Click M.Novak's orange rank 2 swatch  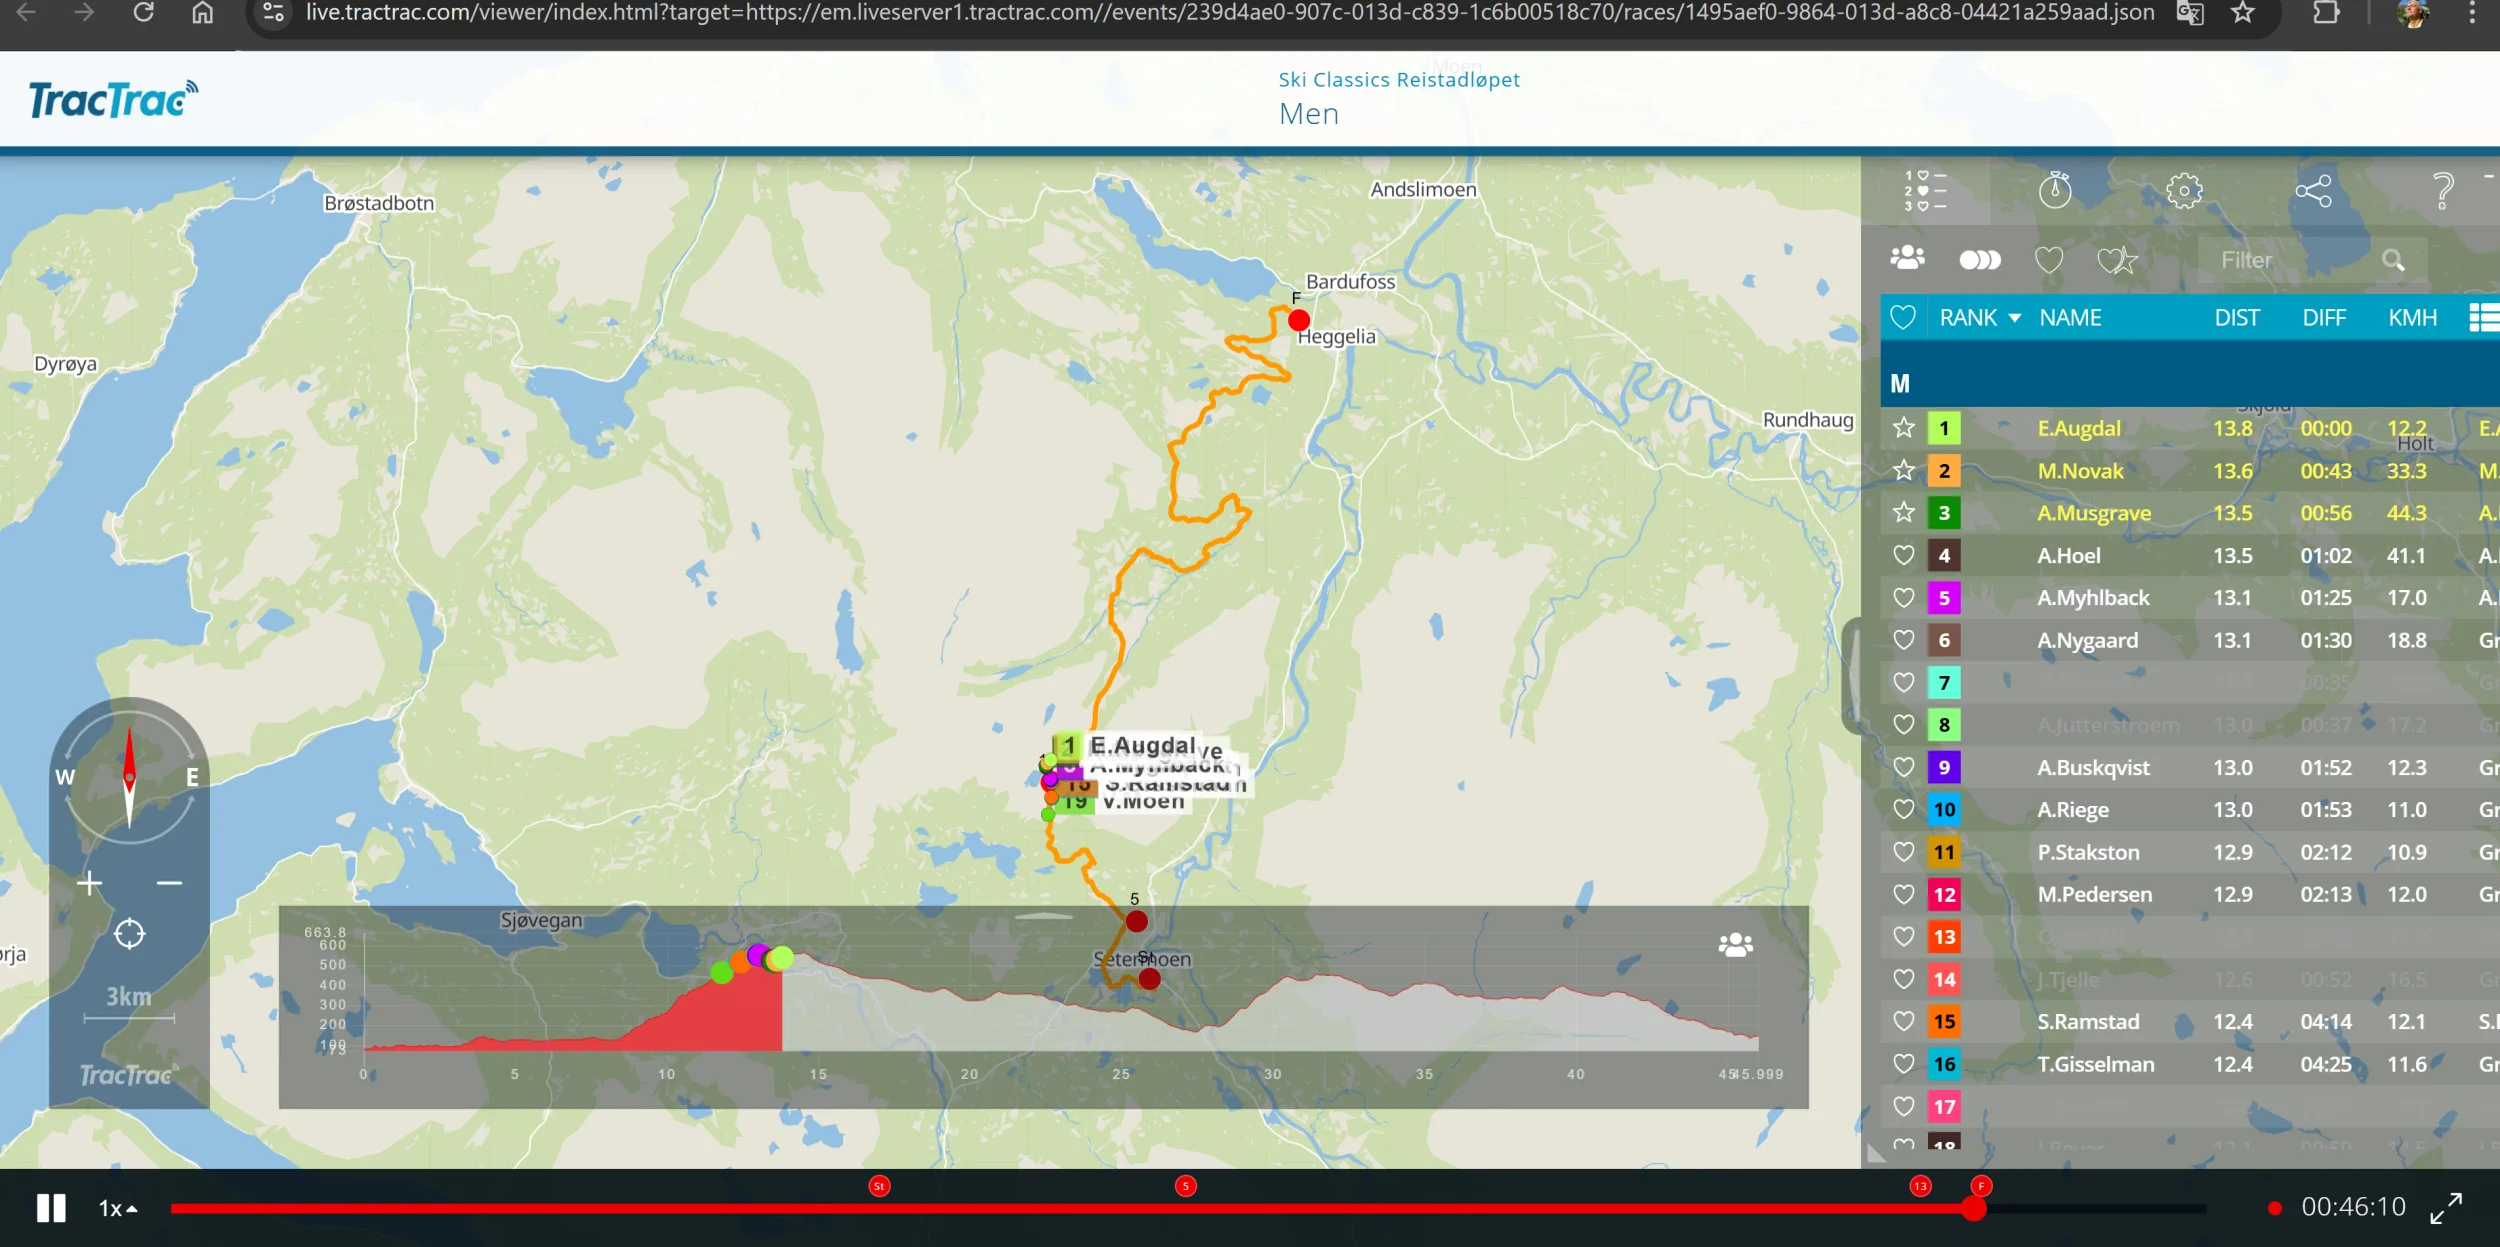(x=1944, y=471)
